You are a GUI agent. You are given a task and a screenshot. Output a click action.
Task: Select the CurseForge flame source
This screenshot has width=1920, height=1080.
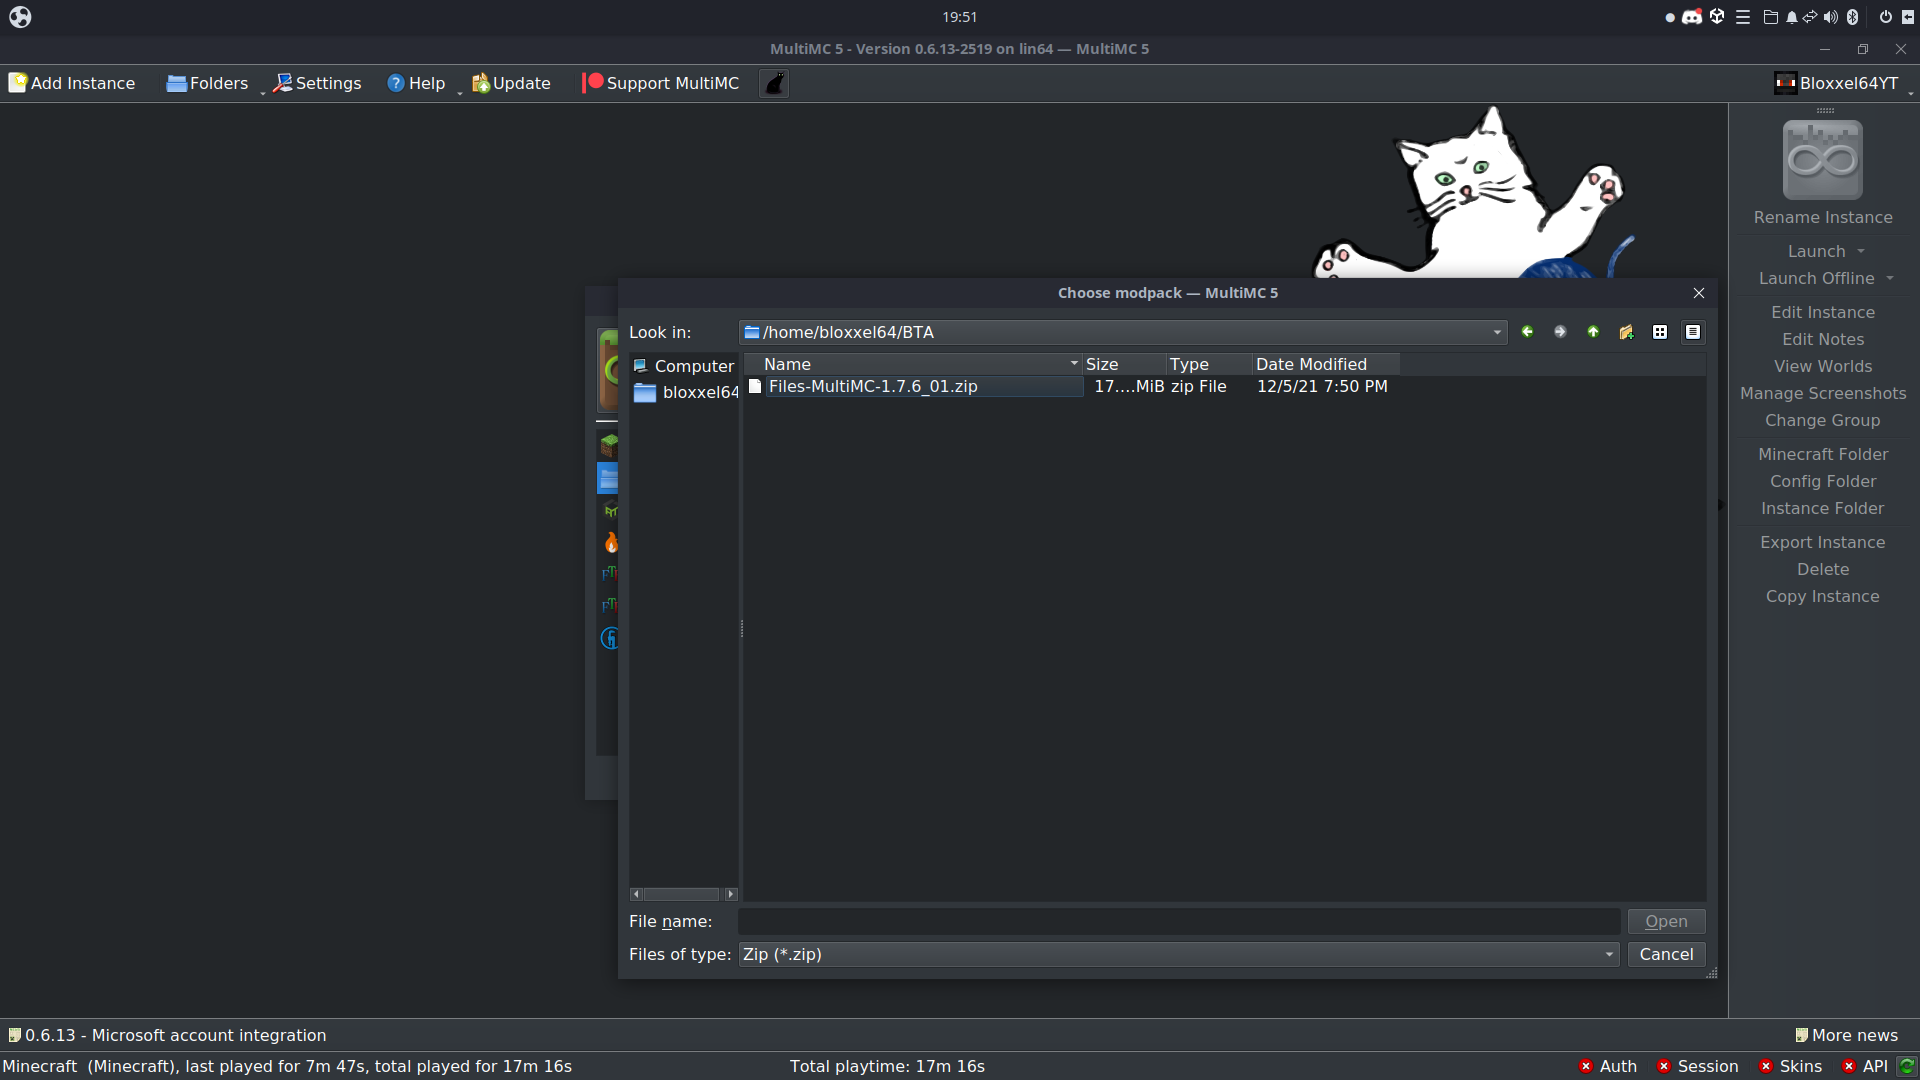pos(610,542)
